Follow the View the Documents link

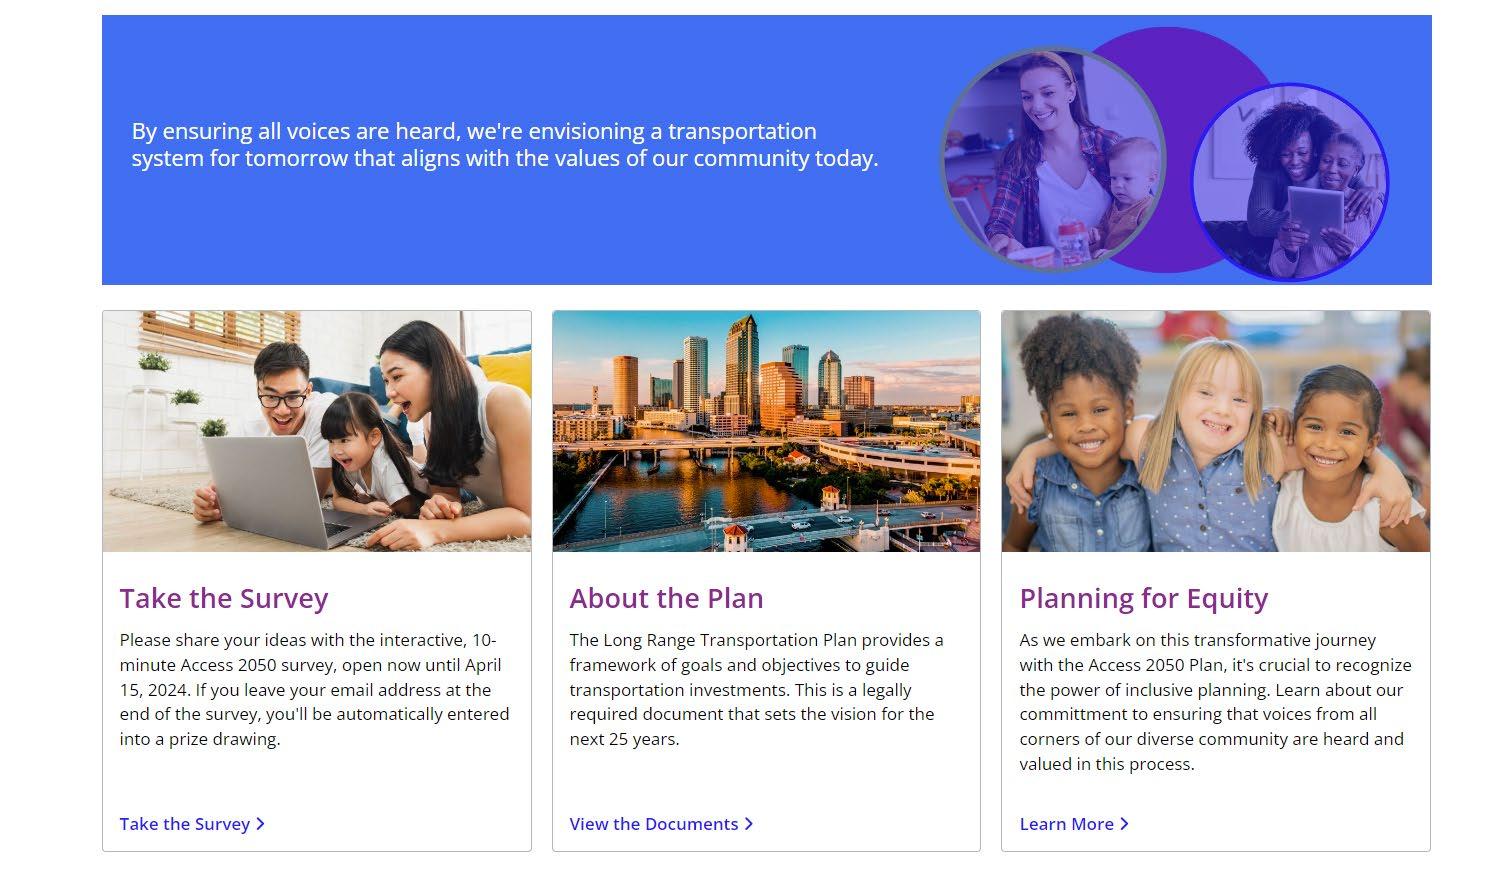(x=653, y=824)
